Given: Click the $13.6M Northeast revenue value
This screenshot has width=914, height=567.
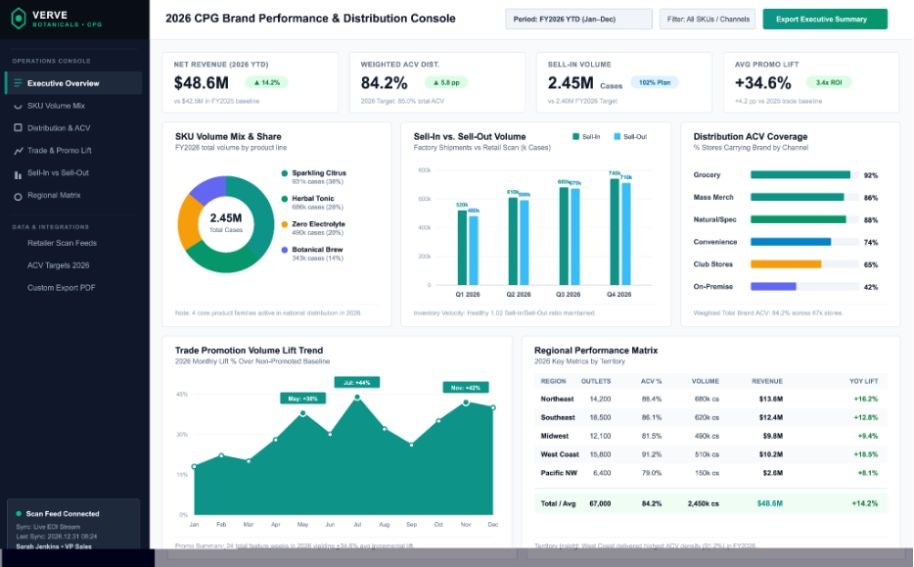Looking at the screenshot, I should click(771, 399).
